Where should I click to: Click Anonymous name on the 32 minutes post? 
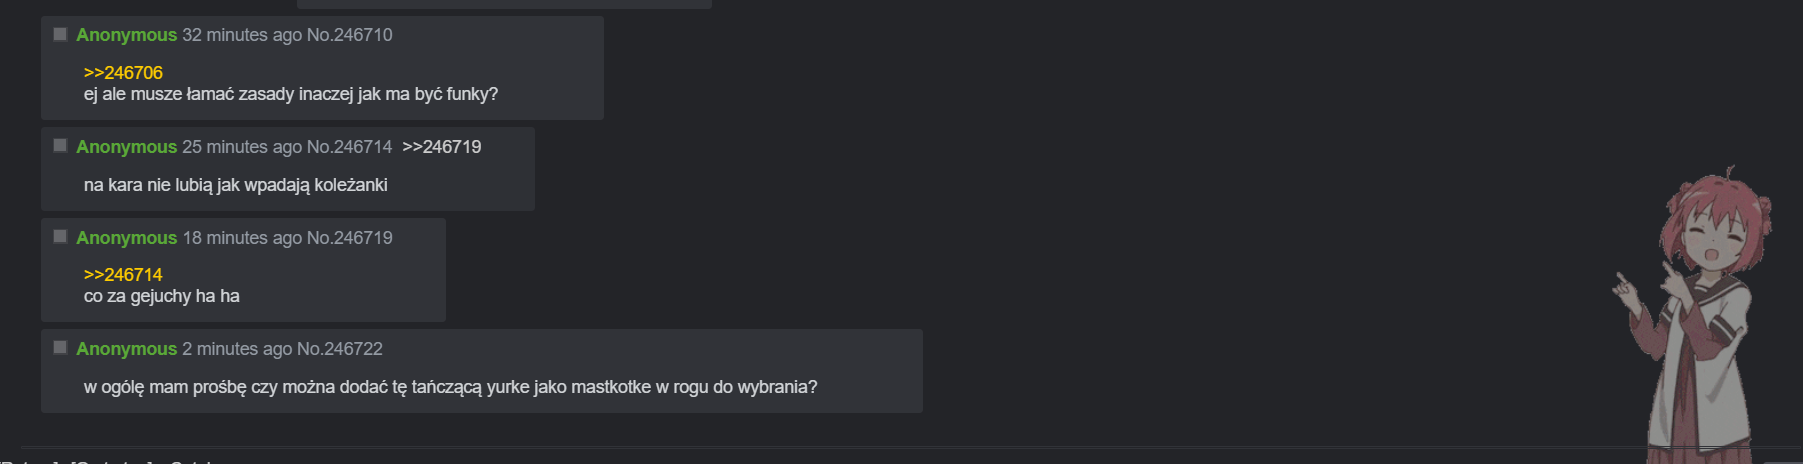(x=126, y=35)
